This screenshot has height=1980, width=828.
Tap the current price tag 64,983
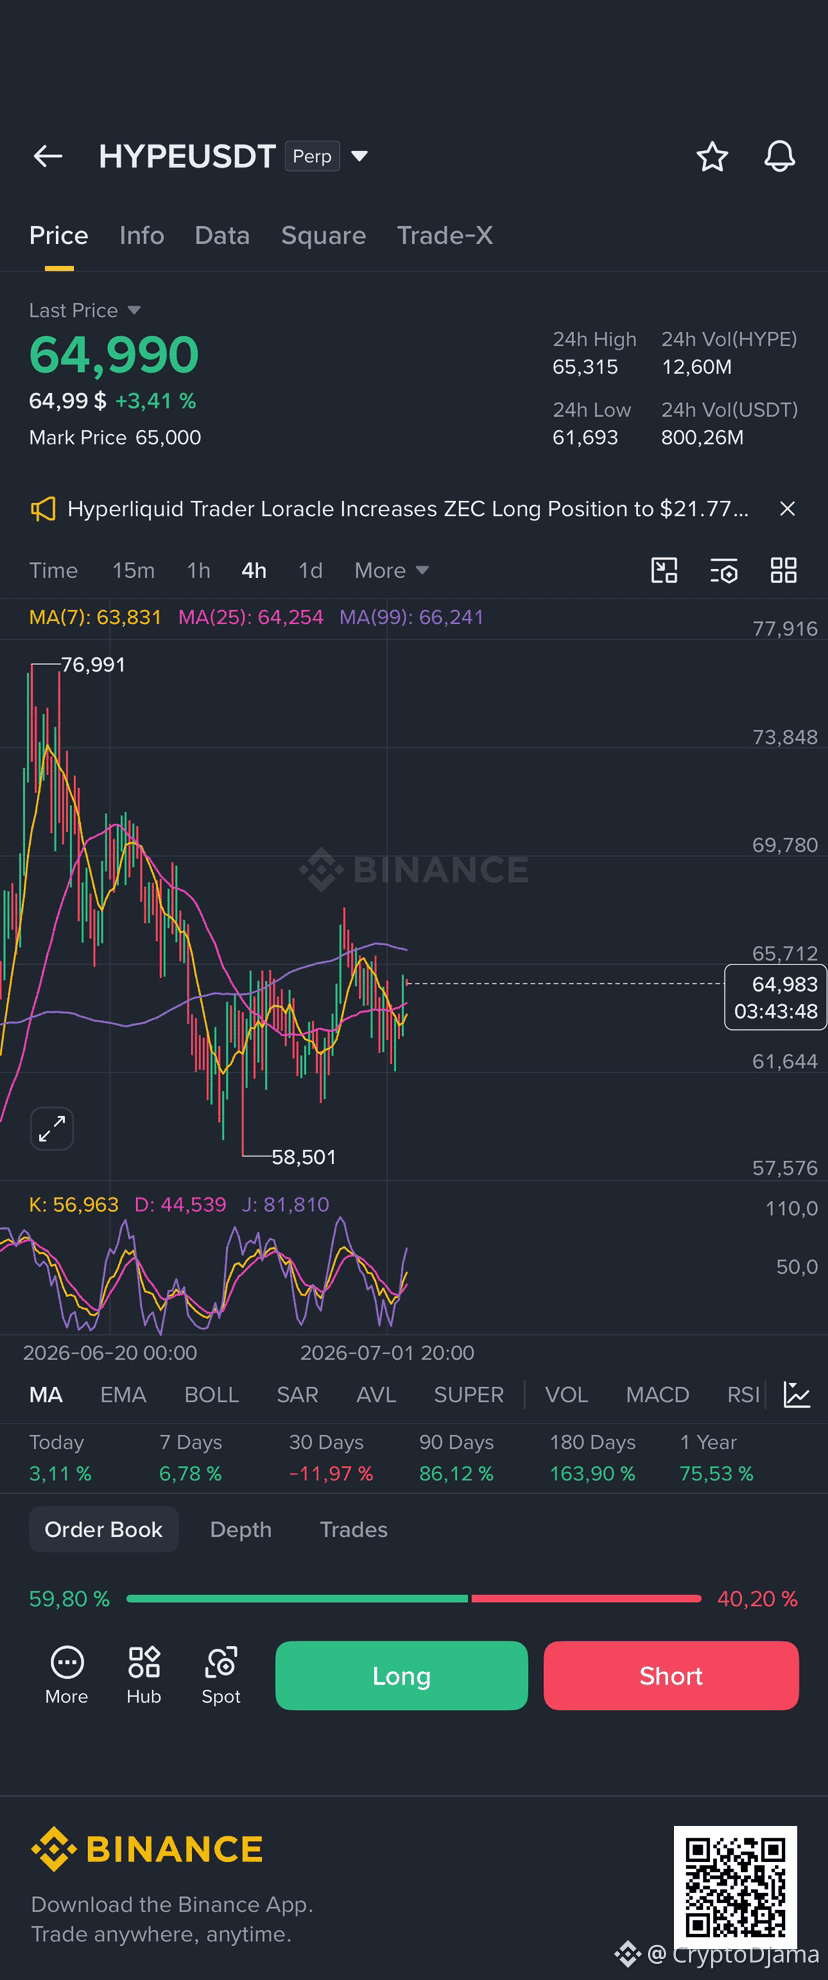click(x=775, y=997)
